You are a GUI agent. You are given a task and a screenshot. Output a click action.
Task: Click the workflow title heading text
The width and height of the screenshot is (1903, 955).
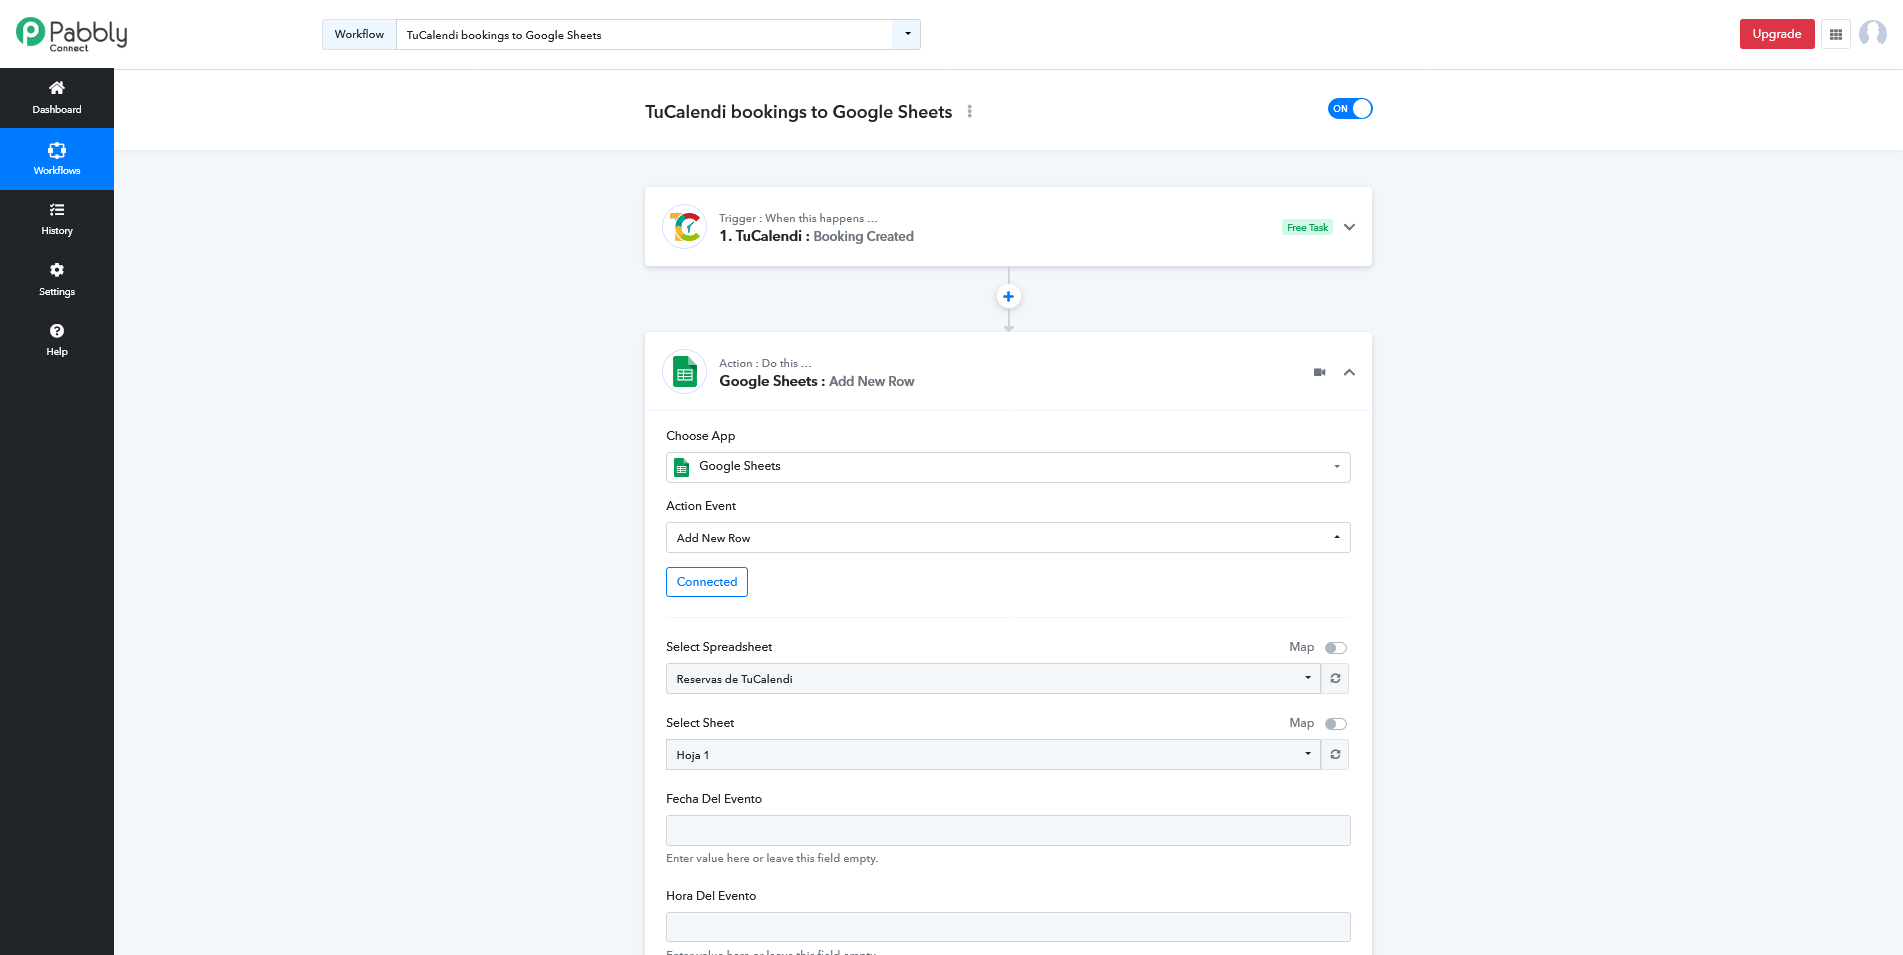(798, 112)
